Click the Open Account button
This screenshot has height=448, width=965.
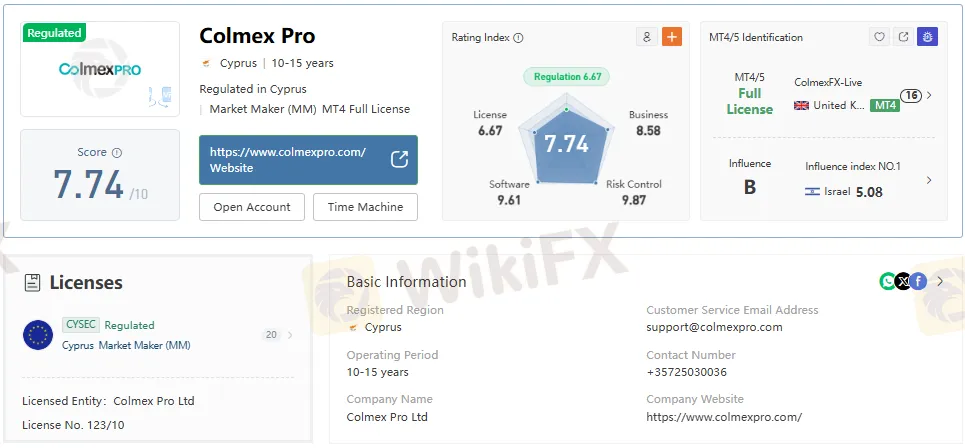(252, 207)
